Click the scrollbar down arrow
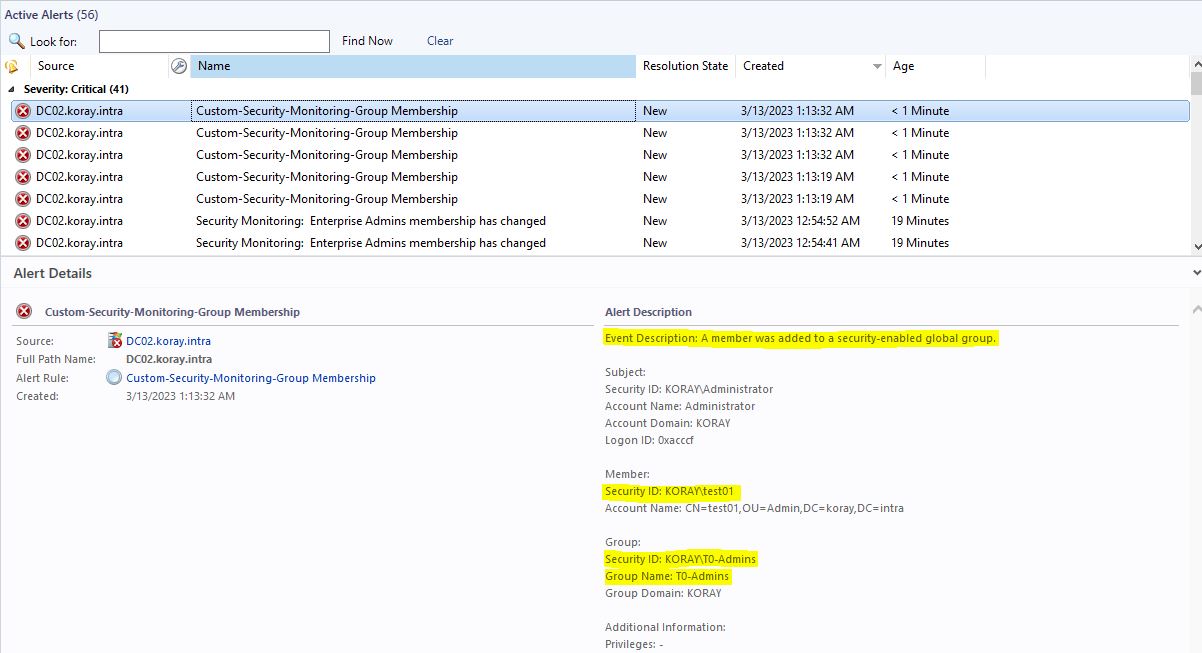Viewport: 1202px width, 653px height. [x=1195, y=246]
